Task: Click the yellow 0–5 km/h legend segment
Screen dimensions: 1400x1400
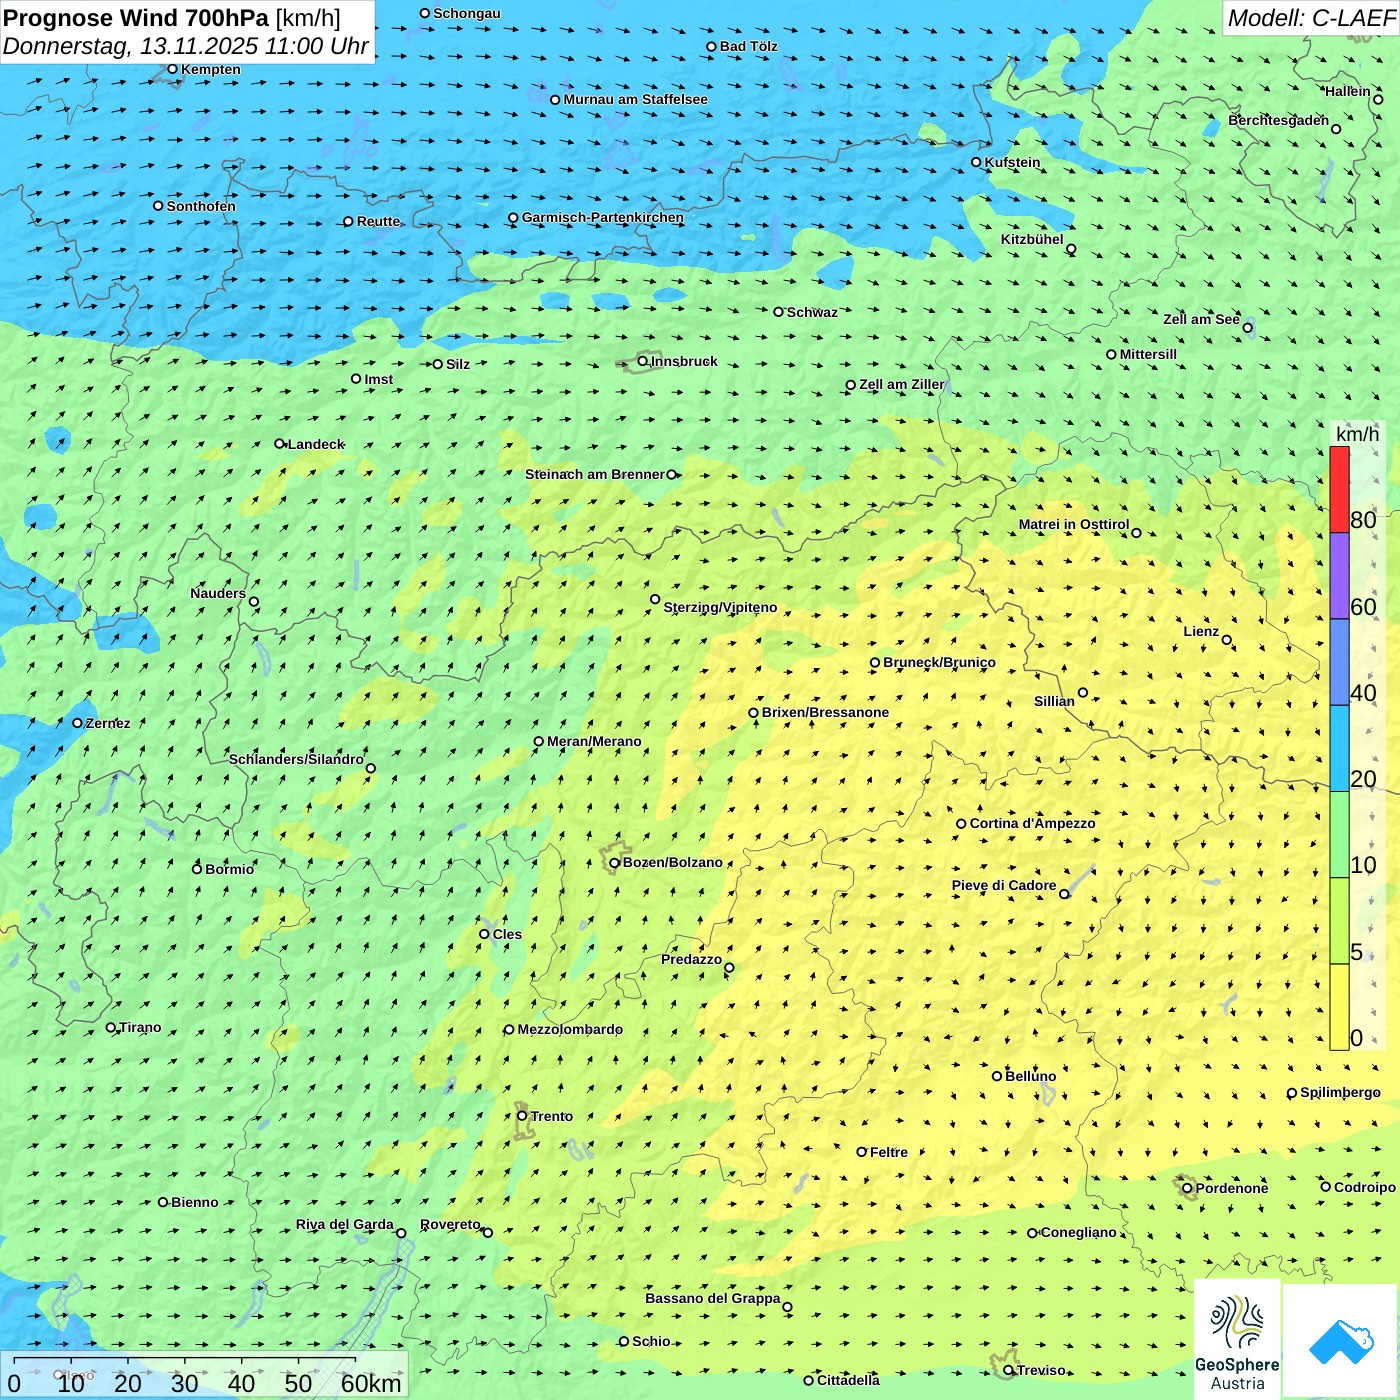Action: (1339, 1007)
